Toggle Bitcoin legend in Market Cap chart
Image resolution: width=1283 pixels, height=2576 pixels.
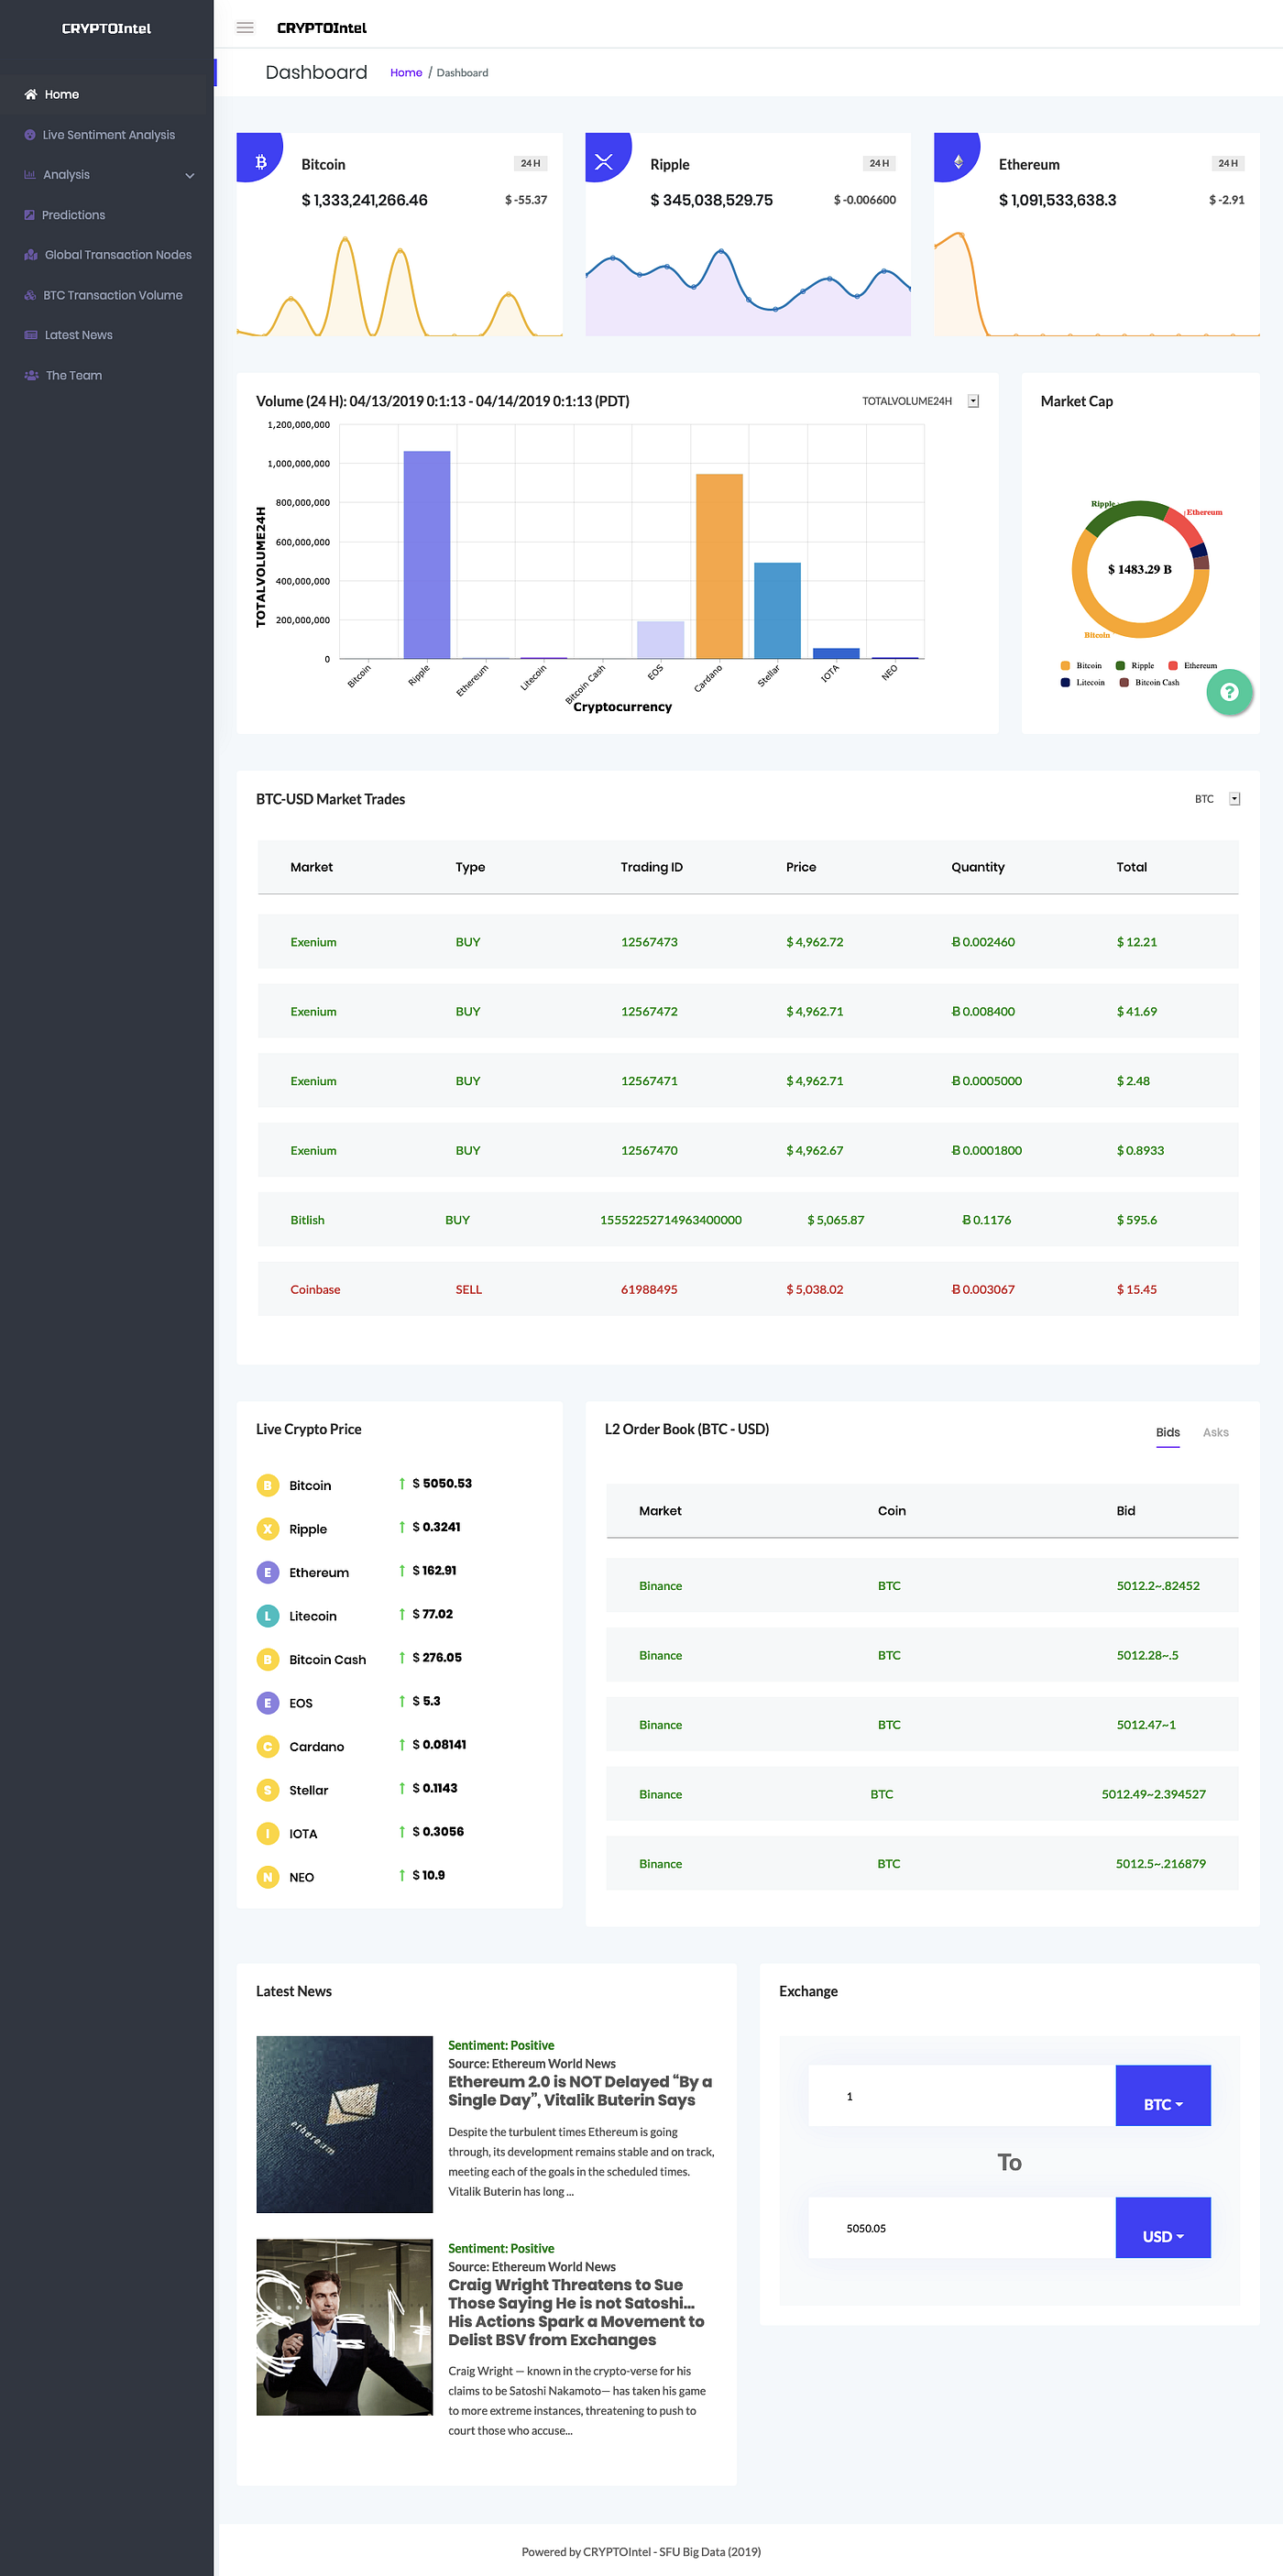(x=1081, y=665)
